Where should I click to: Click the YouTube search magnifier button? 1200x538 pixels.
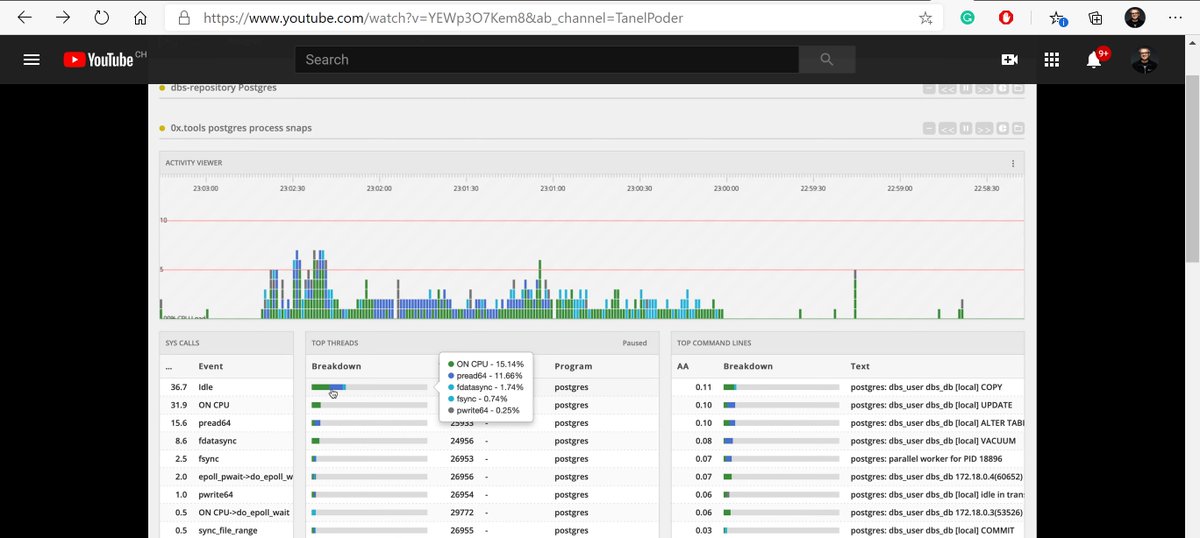827,60
